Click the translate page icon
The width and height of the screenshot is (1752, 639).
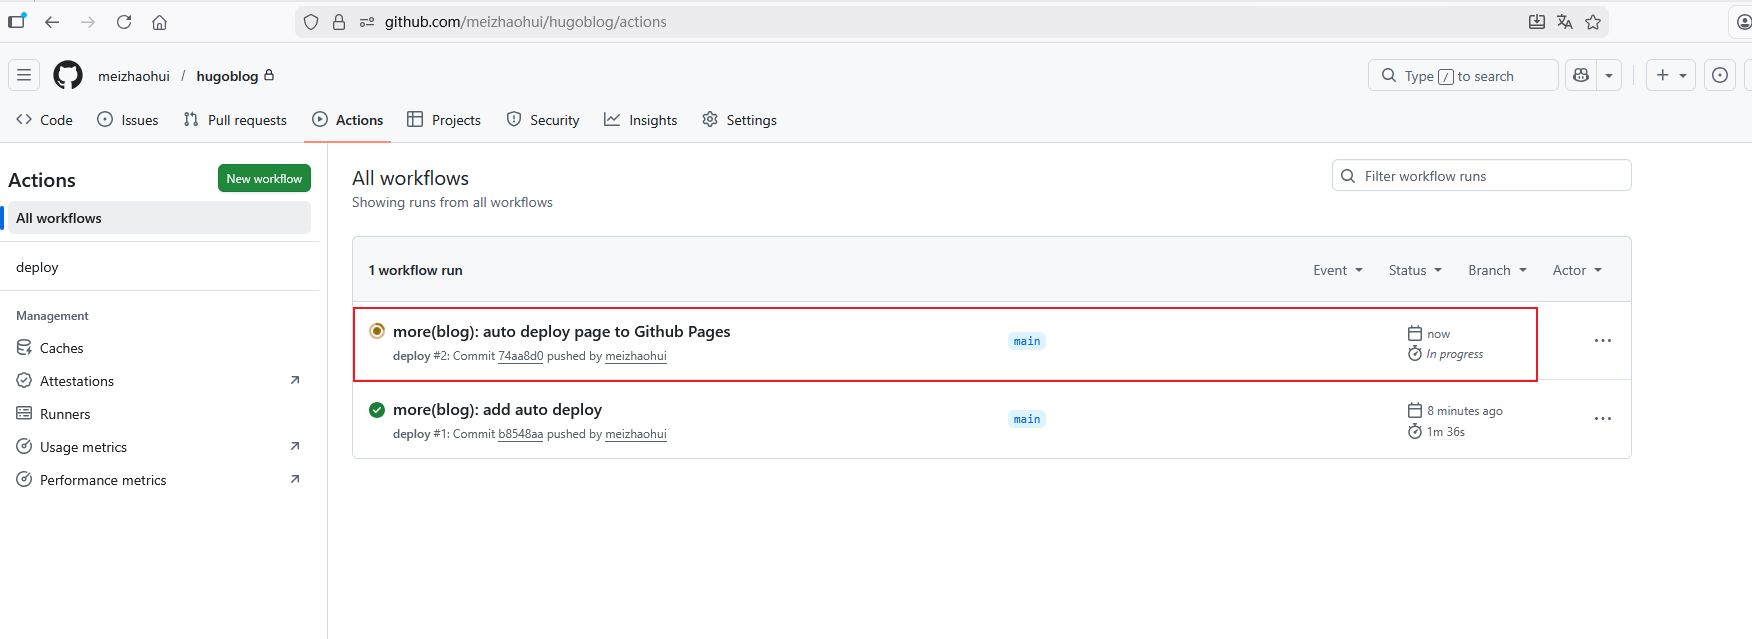1565,22
